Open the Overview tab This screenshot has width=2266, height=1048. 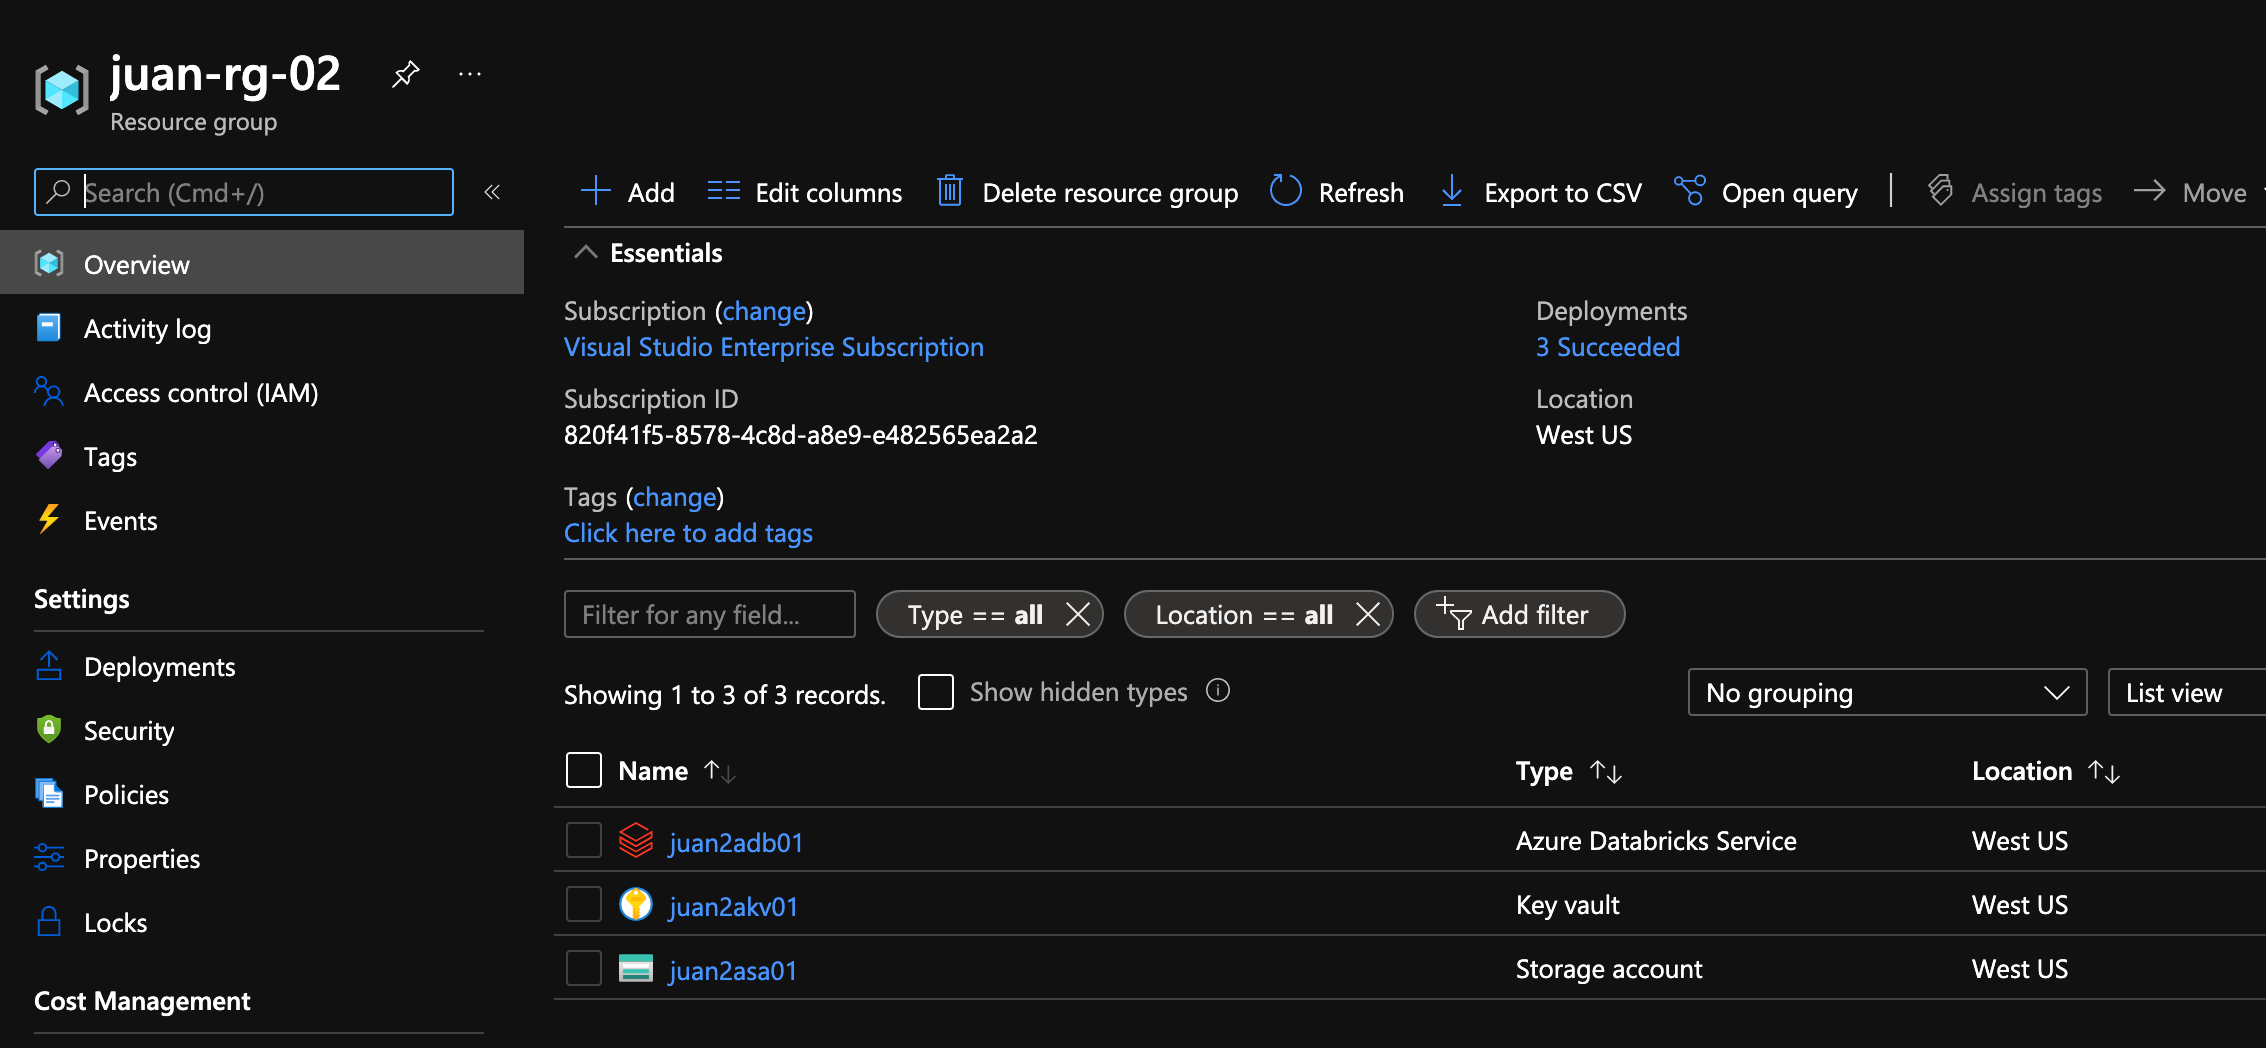tap(136, 264)
